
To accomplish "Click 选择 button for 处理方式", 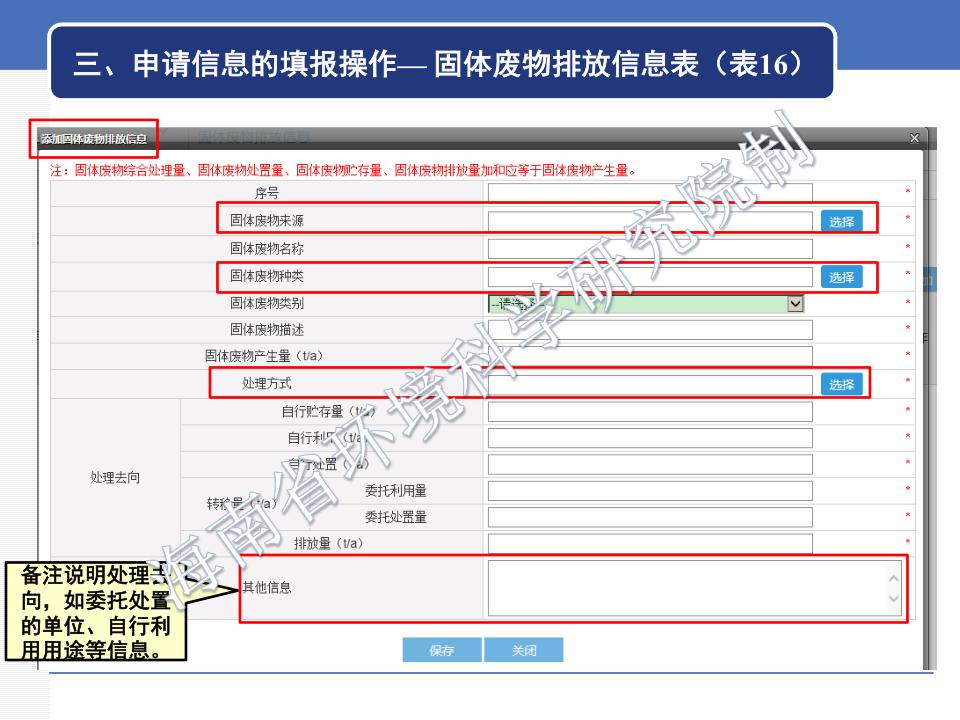I will point(842,384).
